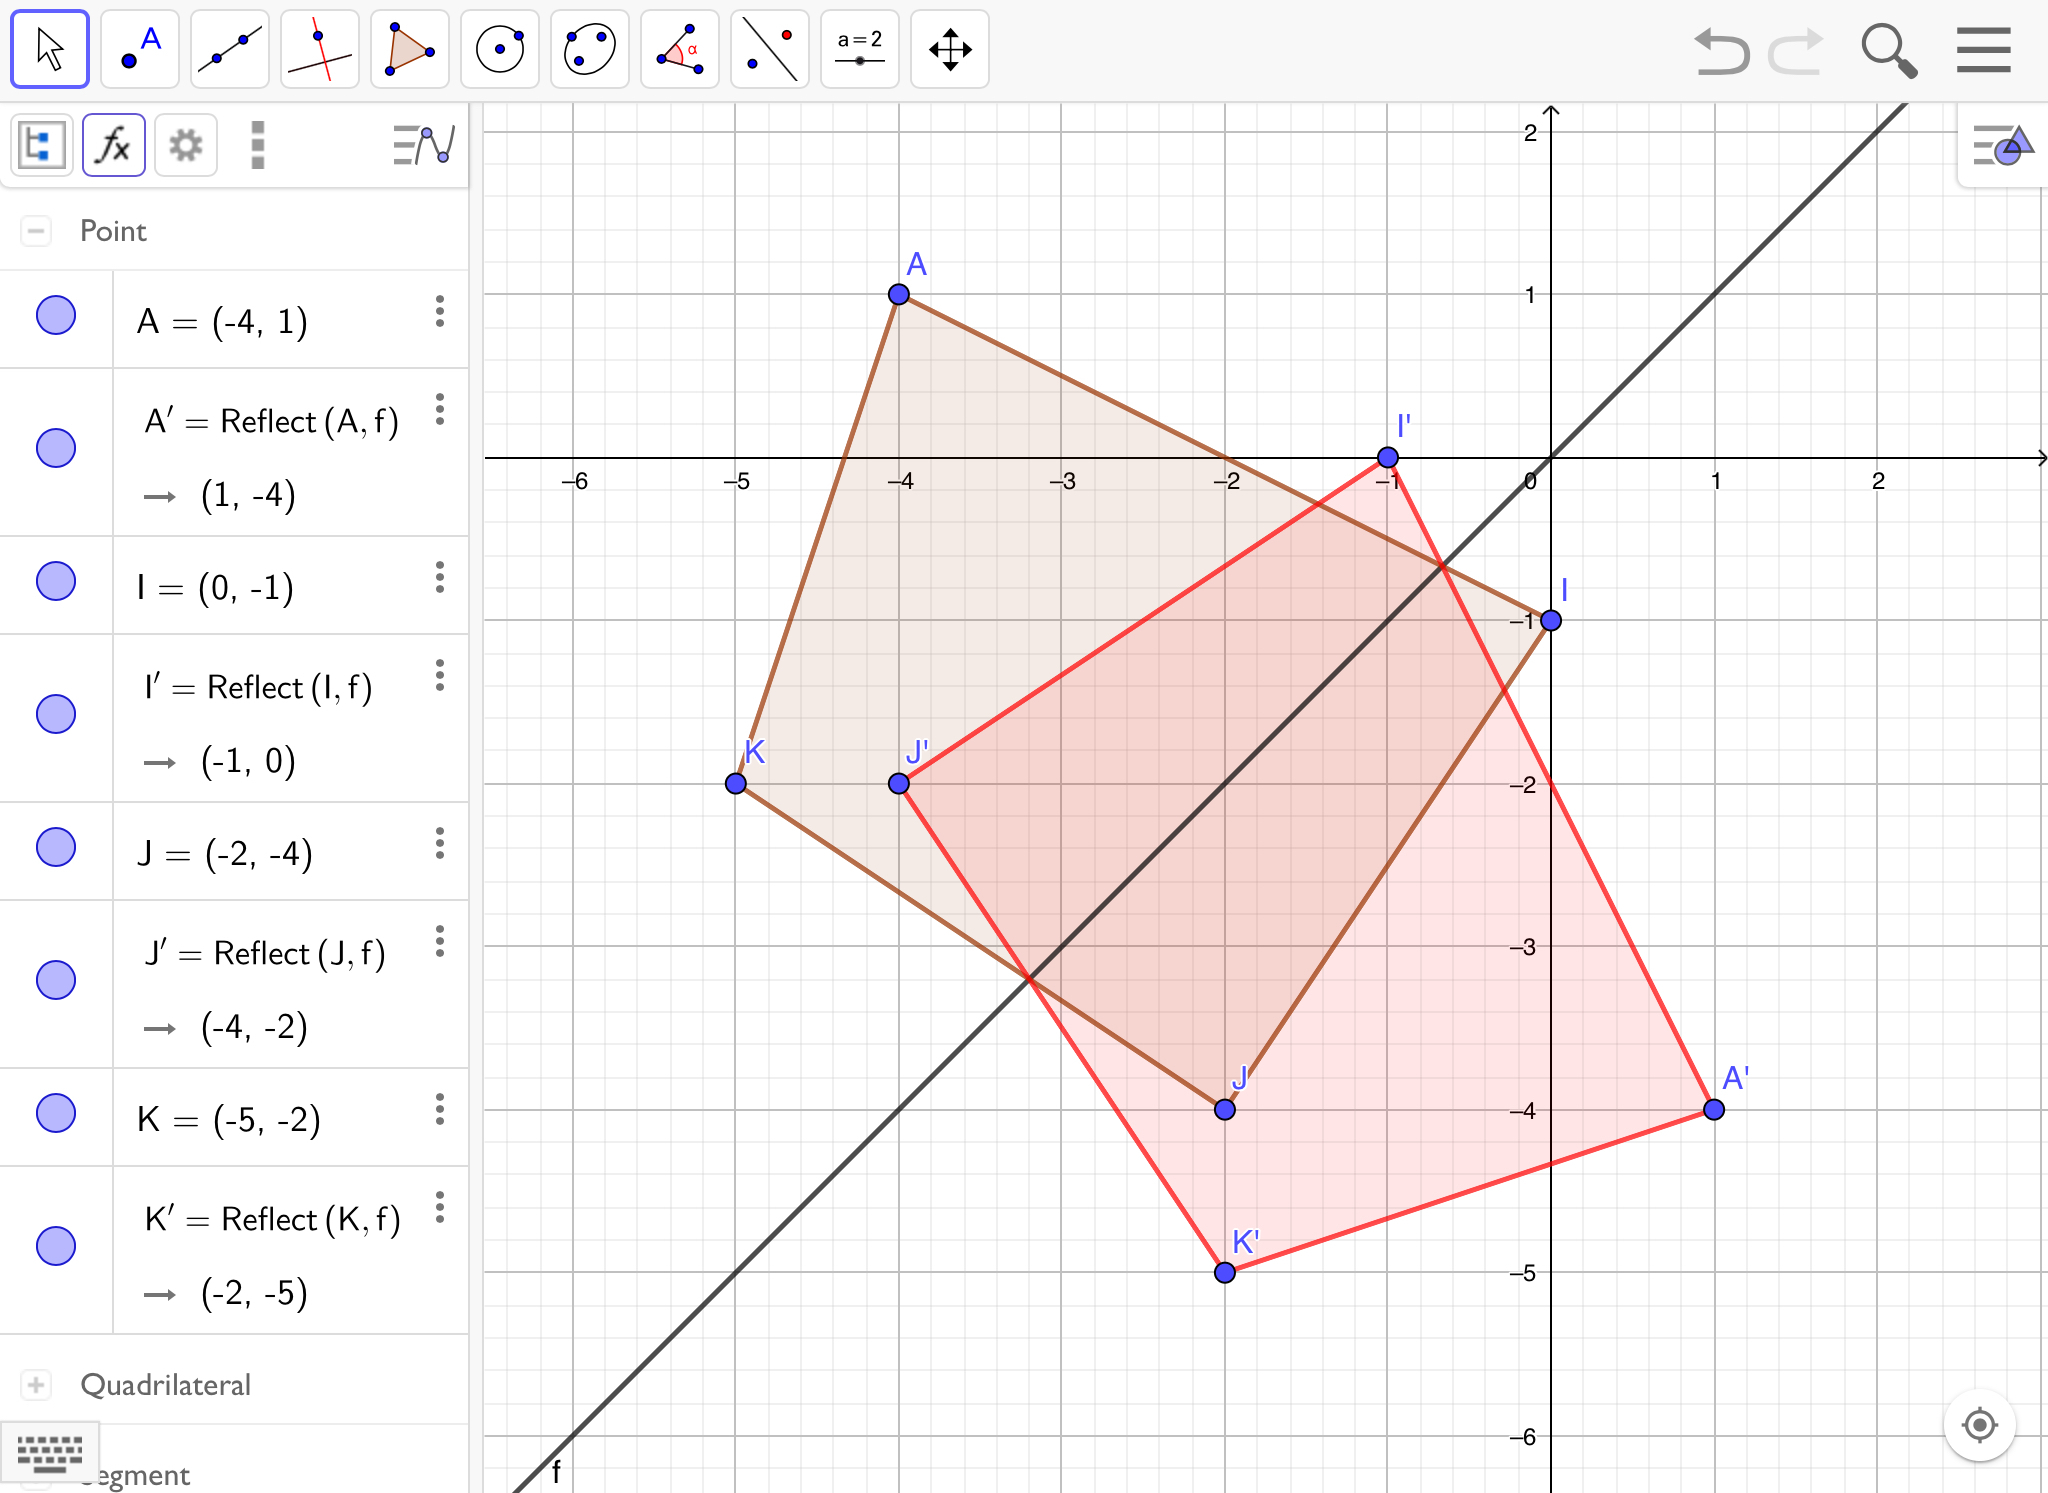This screenshot has height=1493, width=2048.
Task: Toggle visibility of point A
Action: [56, 315]
